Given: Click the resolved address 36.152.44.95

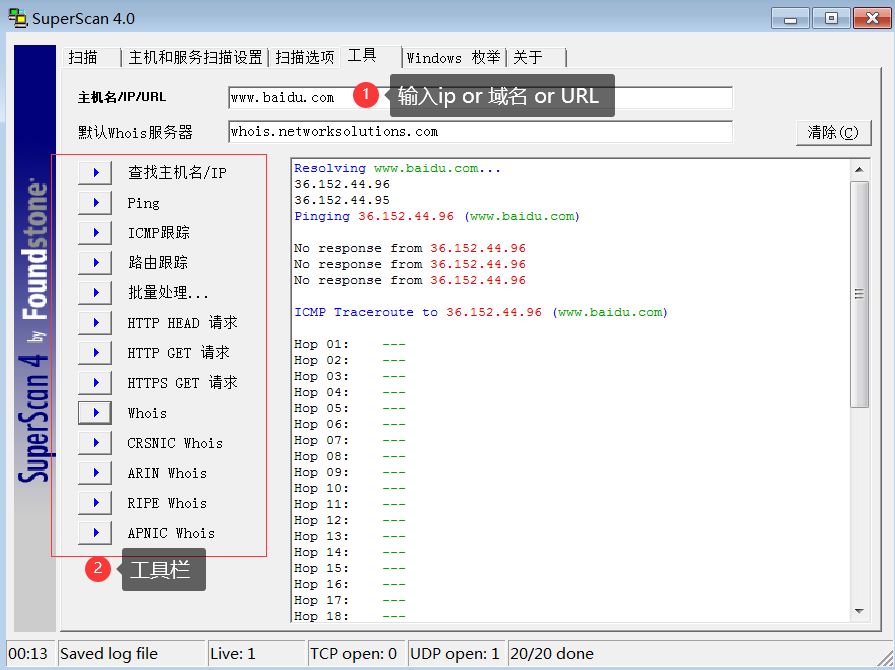Looking at the screenshot, I should point(342,200).
